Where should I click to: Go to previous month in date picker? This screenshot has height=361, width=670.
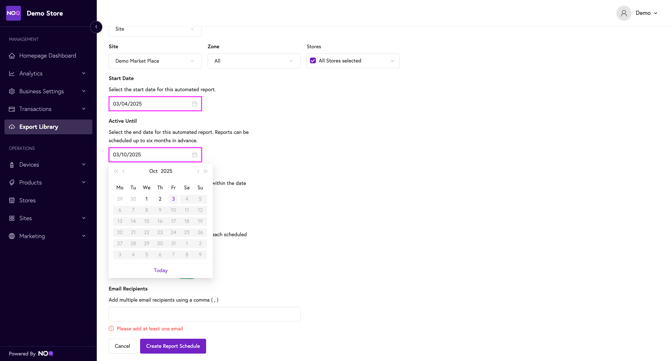[x=123, y=171]
